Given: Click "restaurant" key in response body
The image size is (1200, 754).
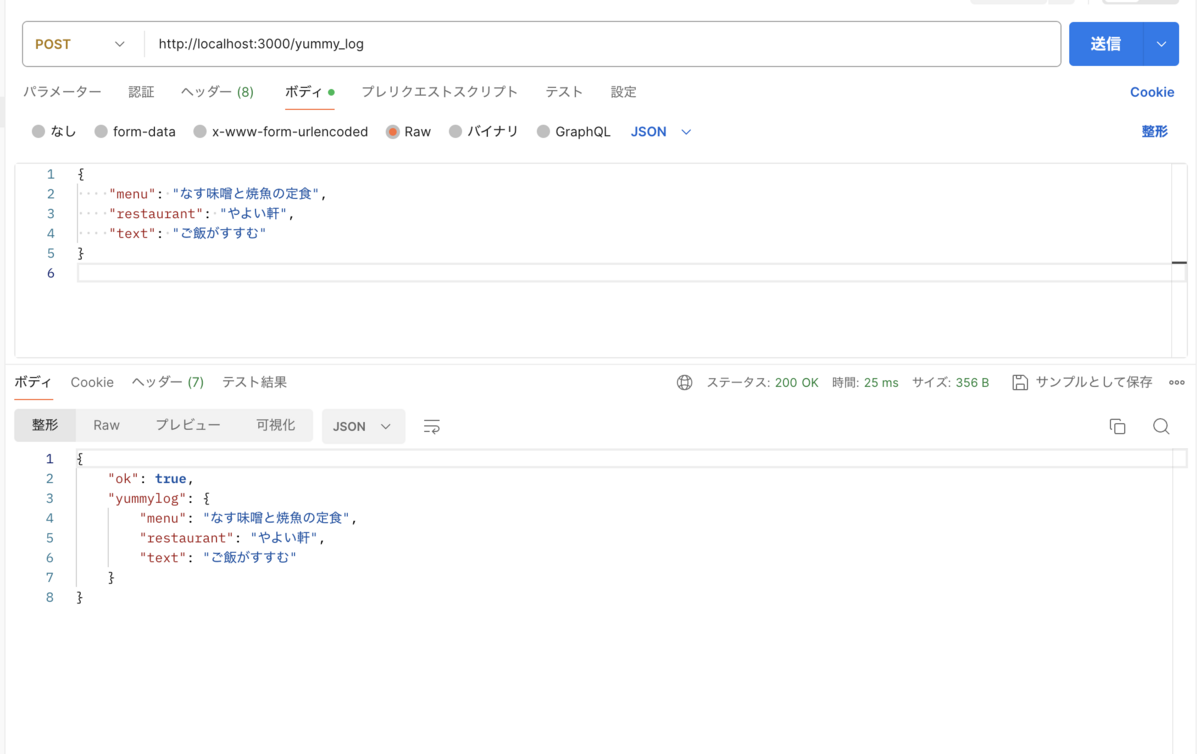Looking at the screenshot, I should click(x=187, y=538).
